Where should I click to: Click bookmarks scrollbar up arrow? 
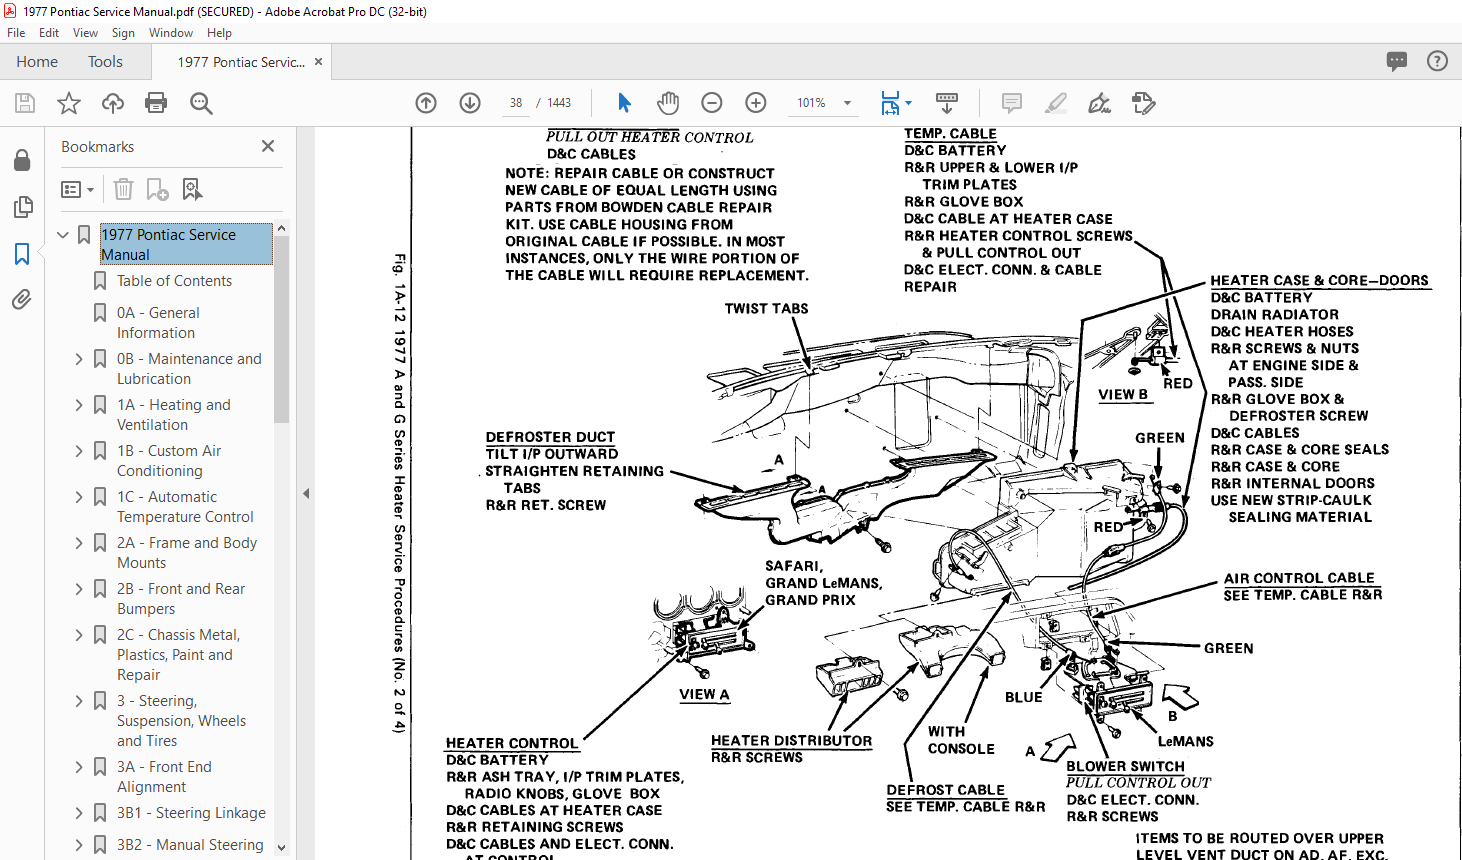(x=281, y=229)
